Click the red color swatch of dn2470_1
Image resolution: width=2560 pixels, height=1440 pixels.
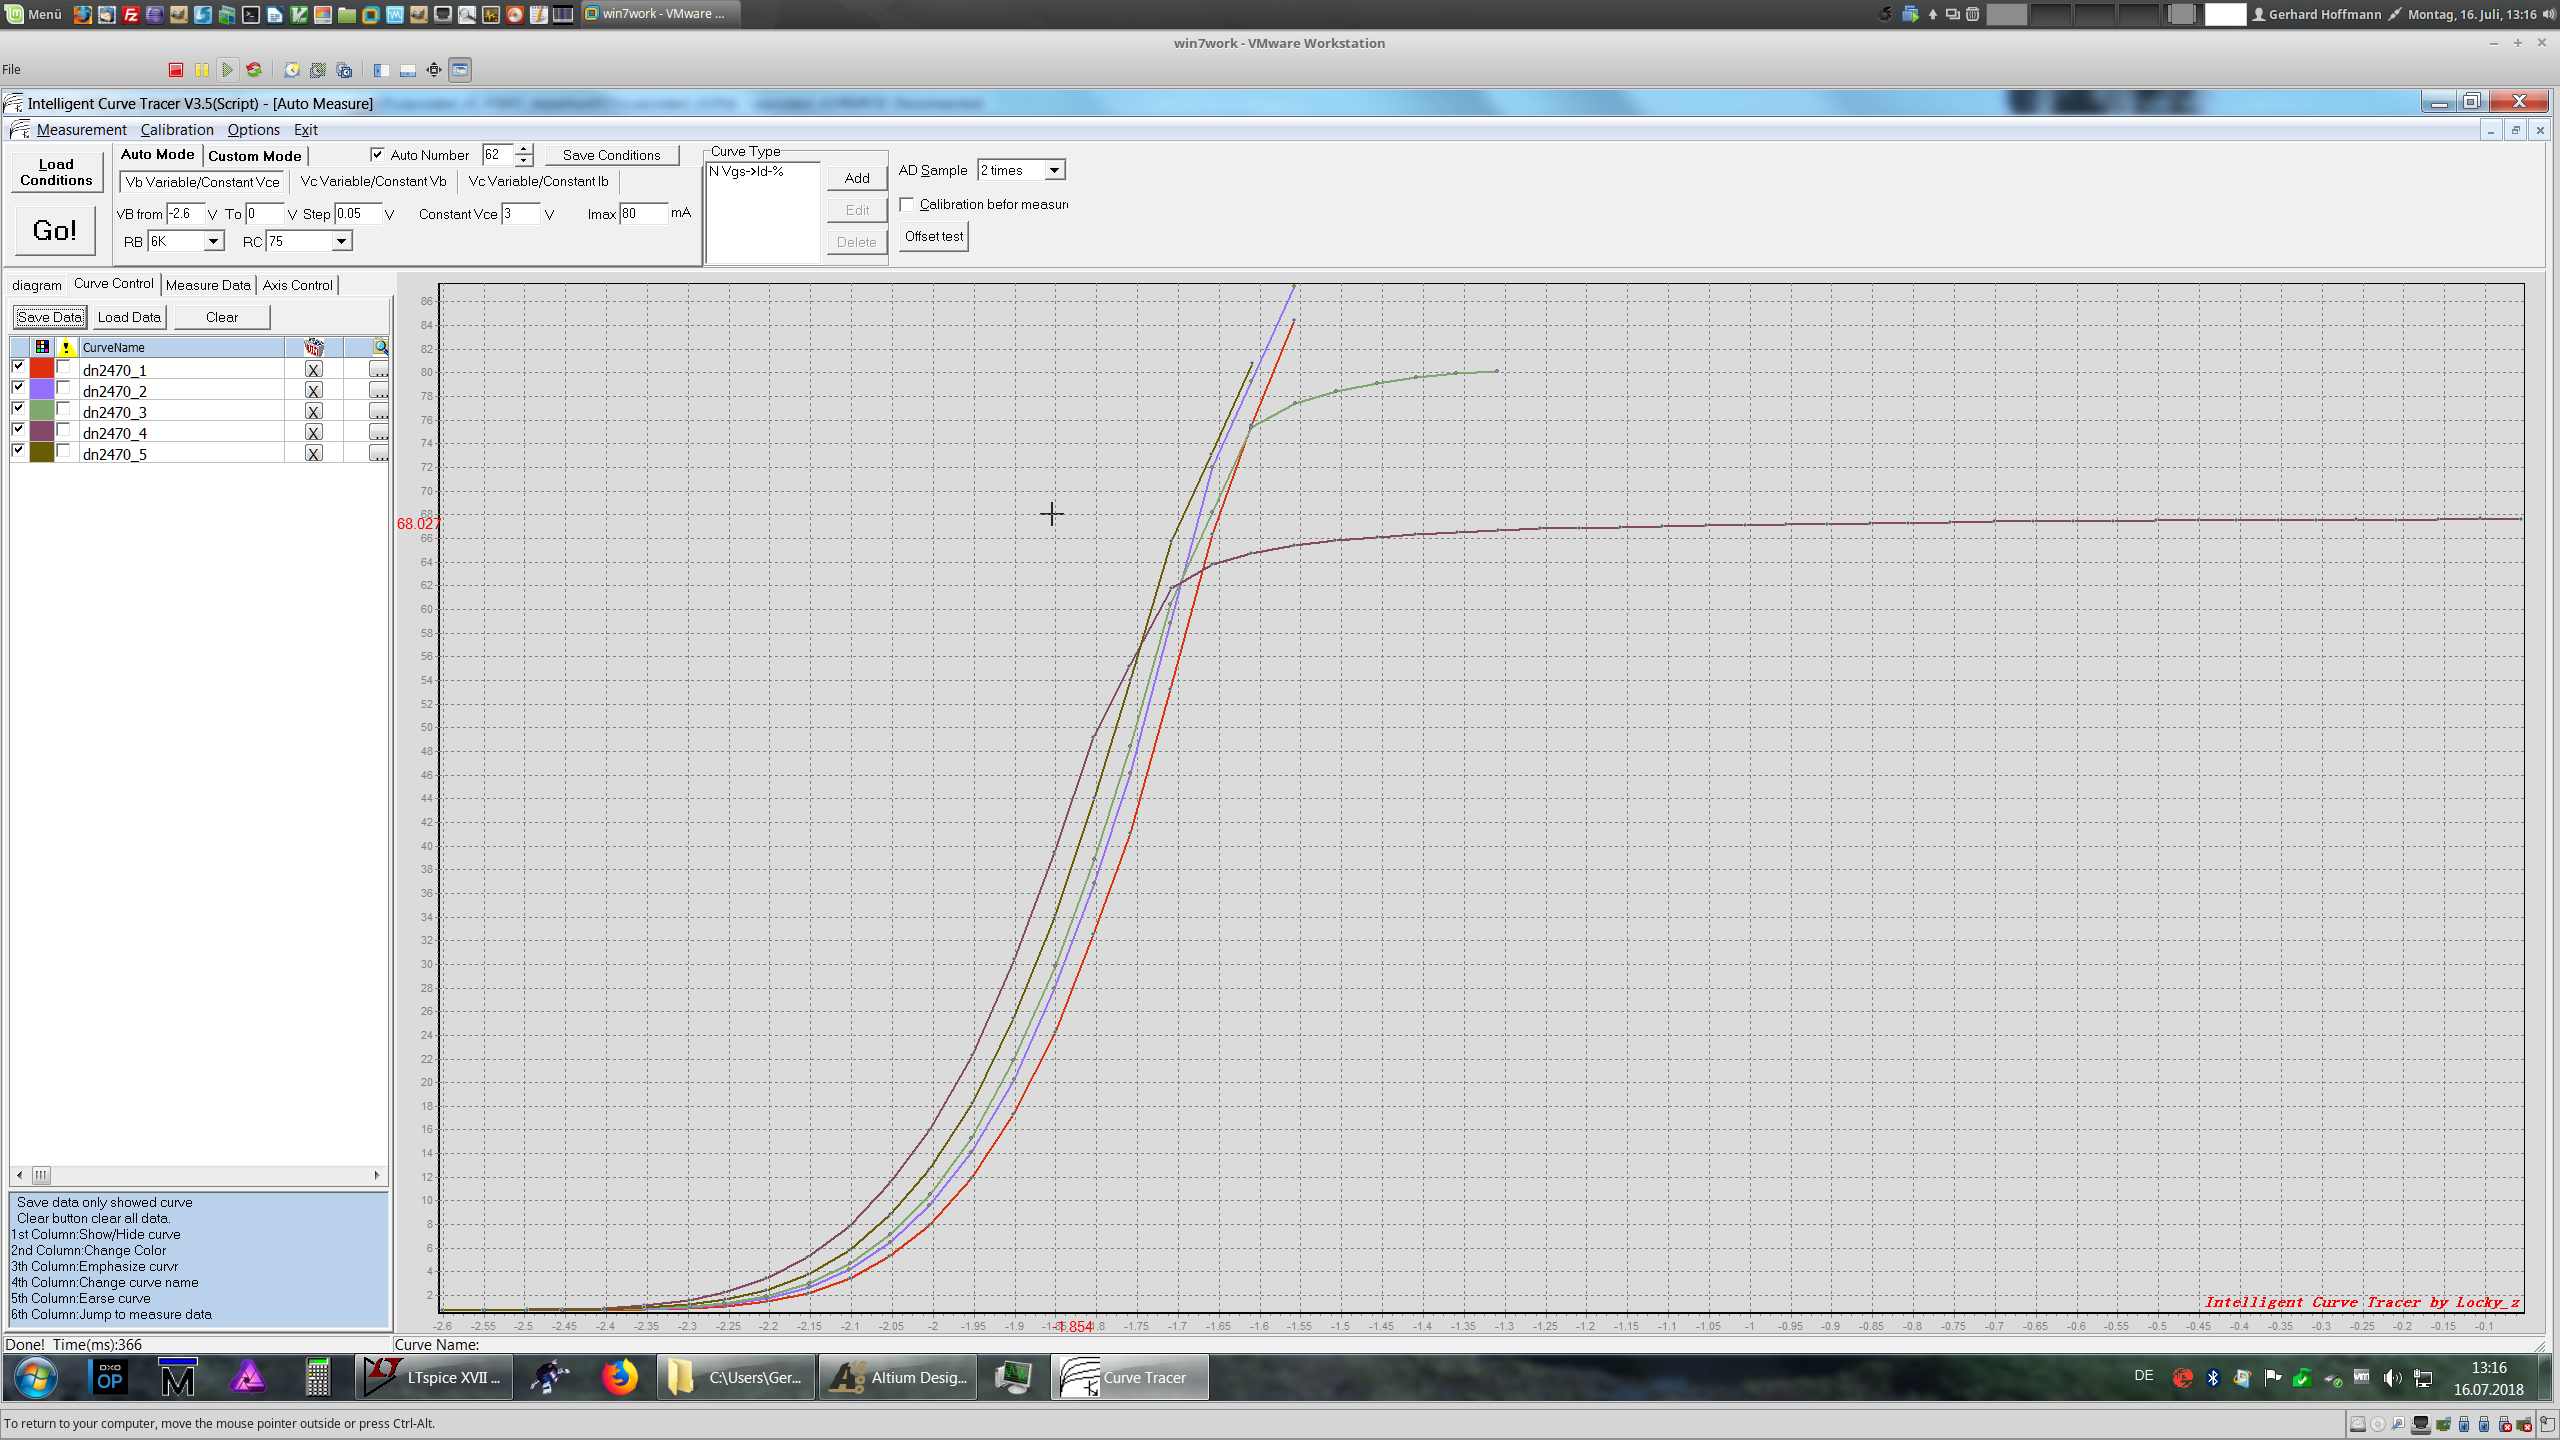click(42, 369)
